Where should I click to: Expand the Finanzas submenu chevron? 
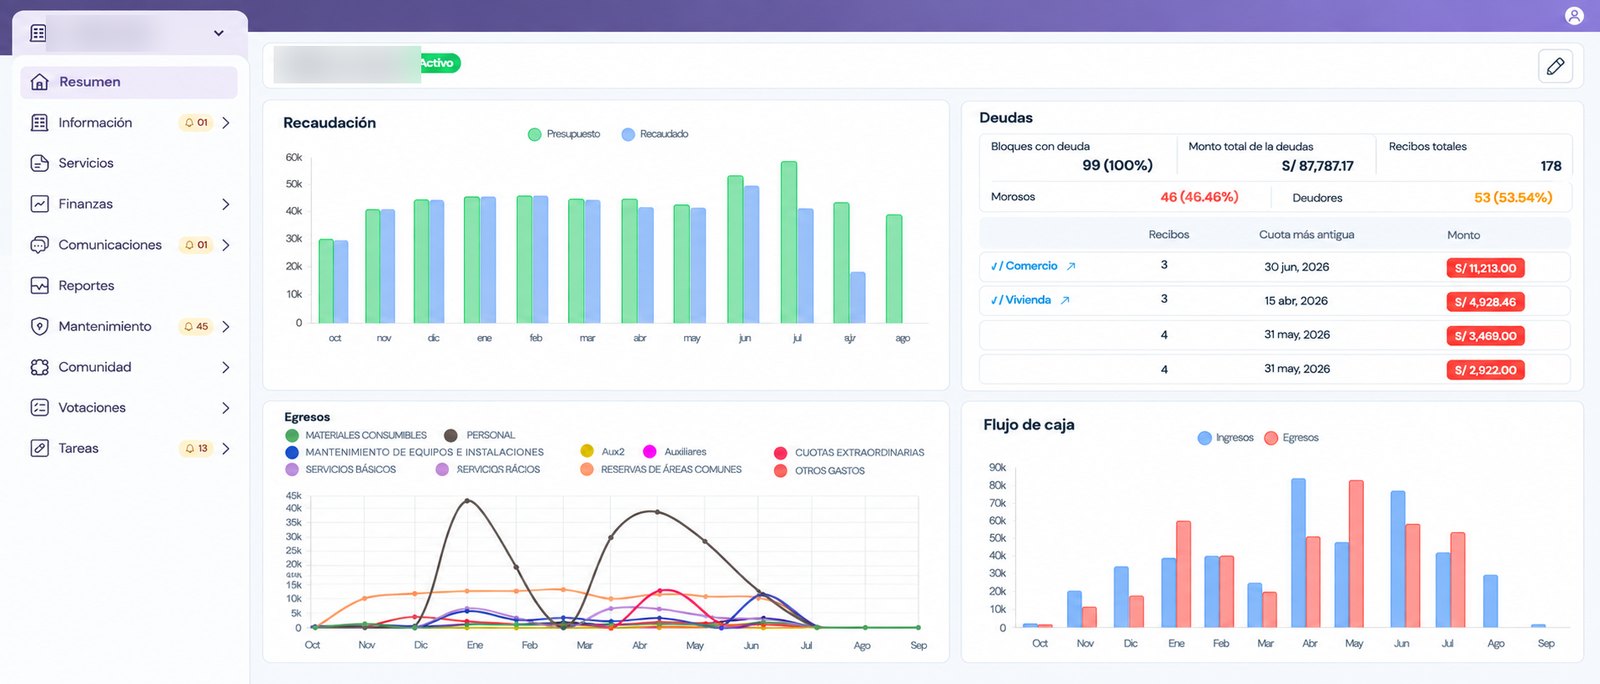click(x=226, y=204)
